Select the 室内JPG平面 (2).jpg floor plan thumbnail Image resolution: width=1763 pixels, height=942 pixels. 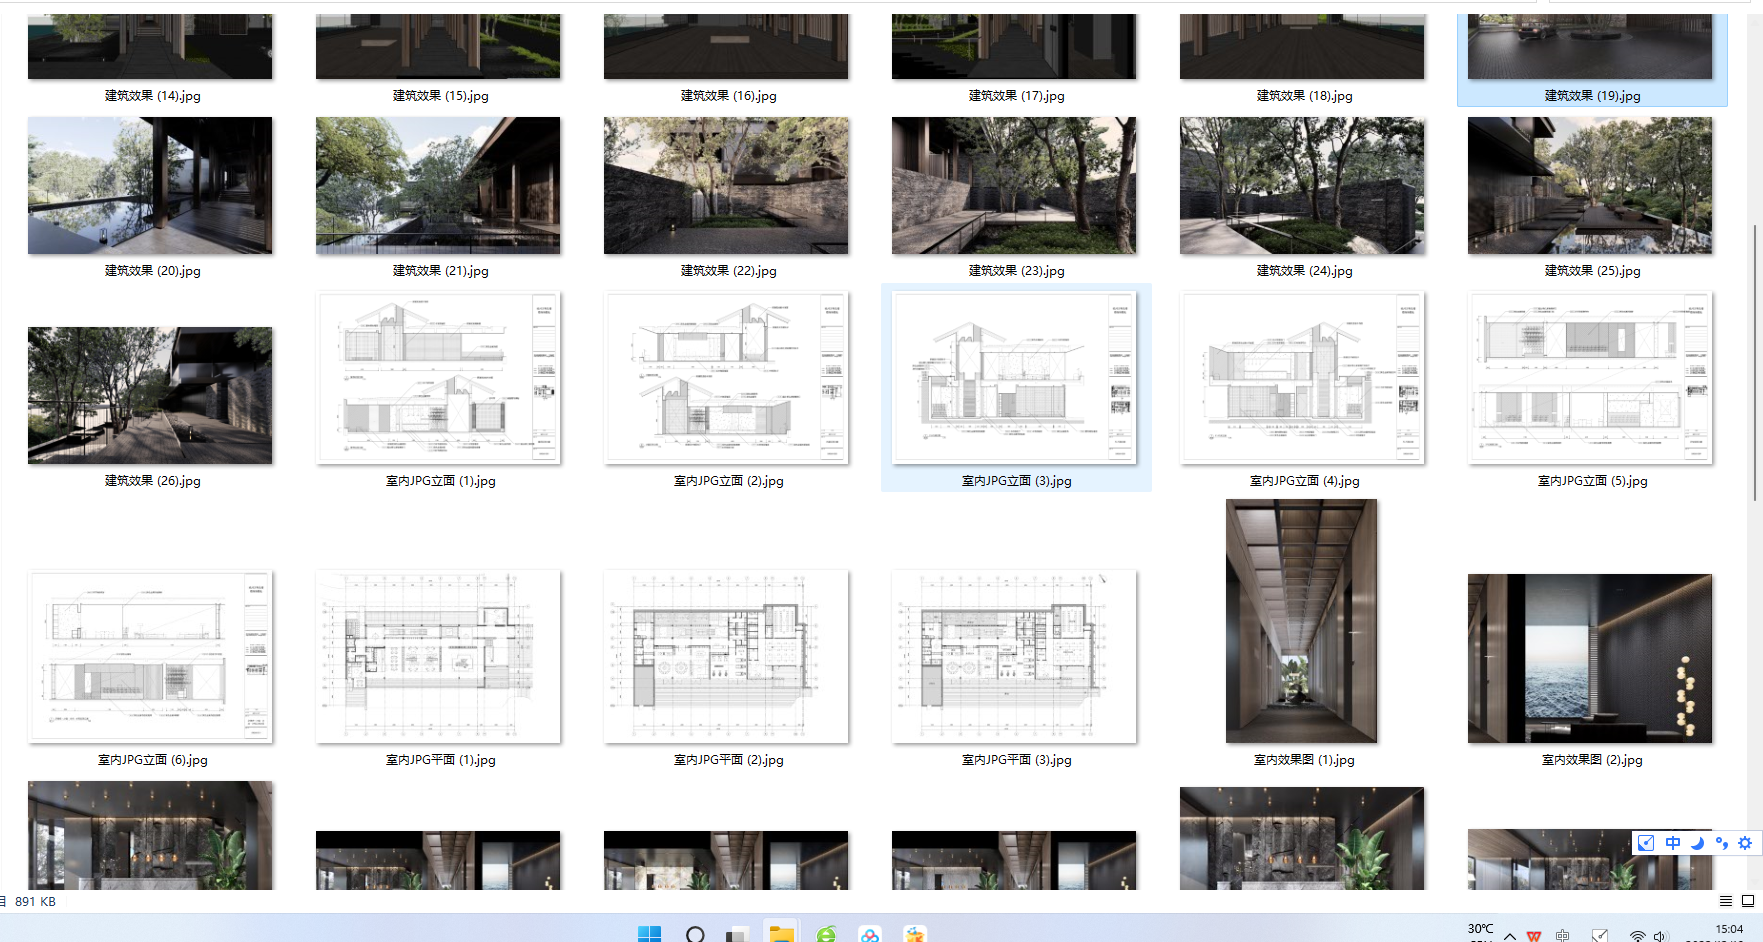click(726, 657)
